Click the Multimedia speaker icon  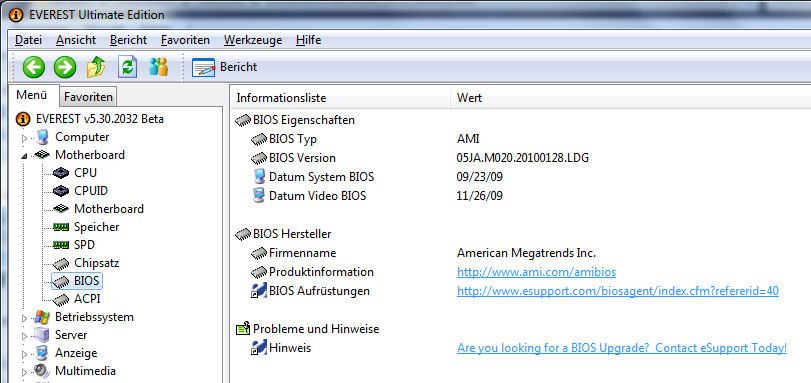click(x=42, y=371)
